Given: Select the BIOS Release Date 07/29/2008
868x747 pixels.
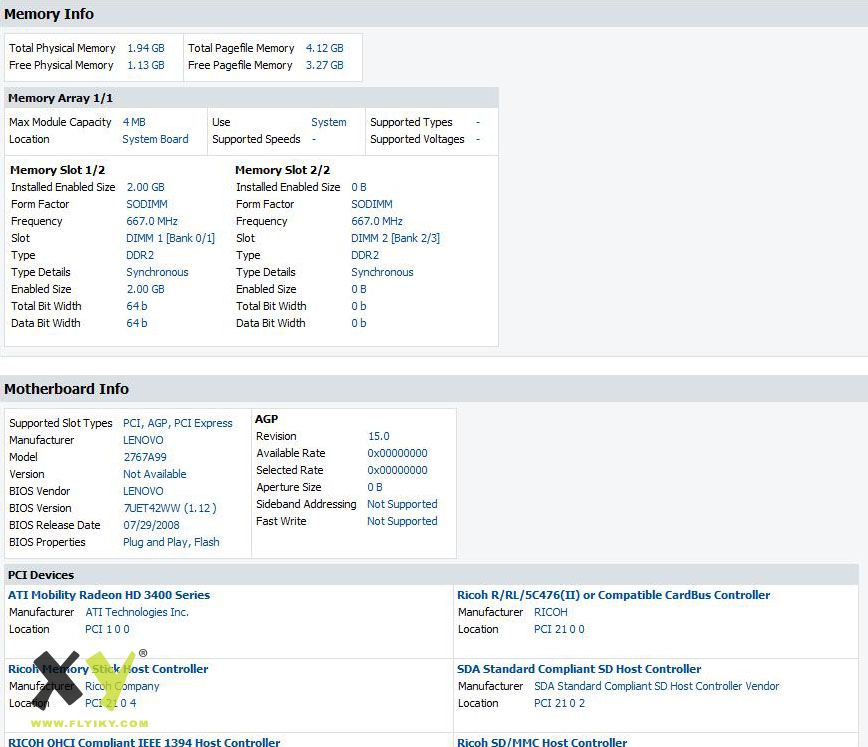Looking at the screenshot, I should coord(151,525).
